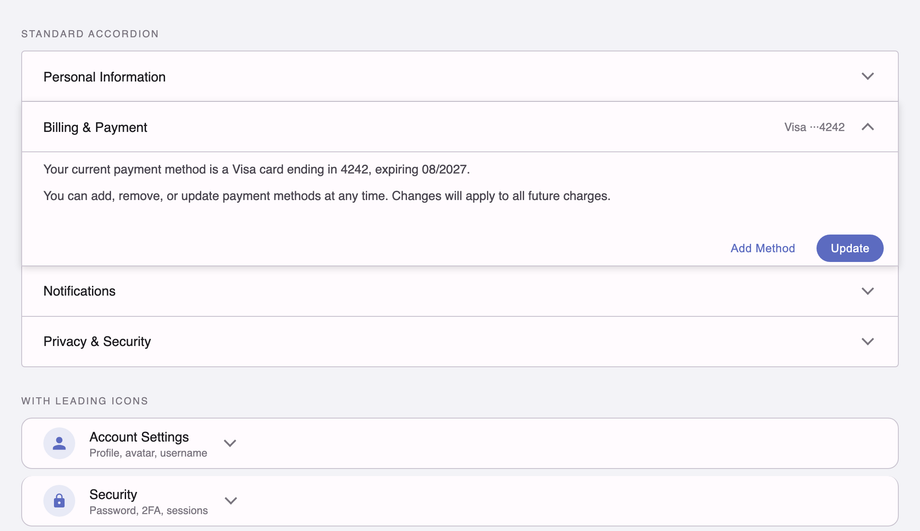This screenshot has height=531, width=920.
Task: Click the Security lock icon
Action: 59,501
